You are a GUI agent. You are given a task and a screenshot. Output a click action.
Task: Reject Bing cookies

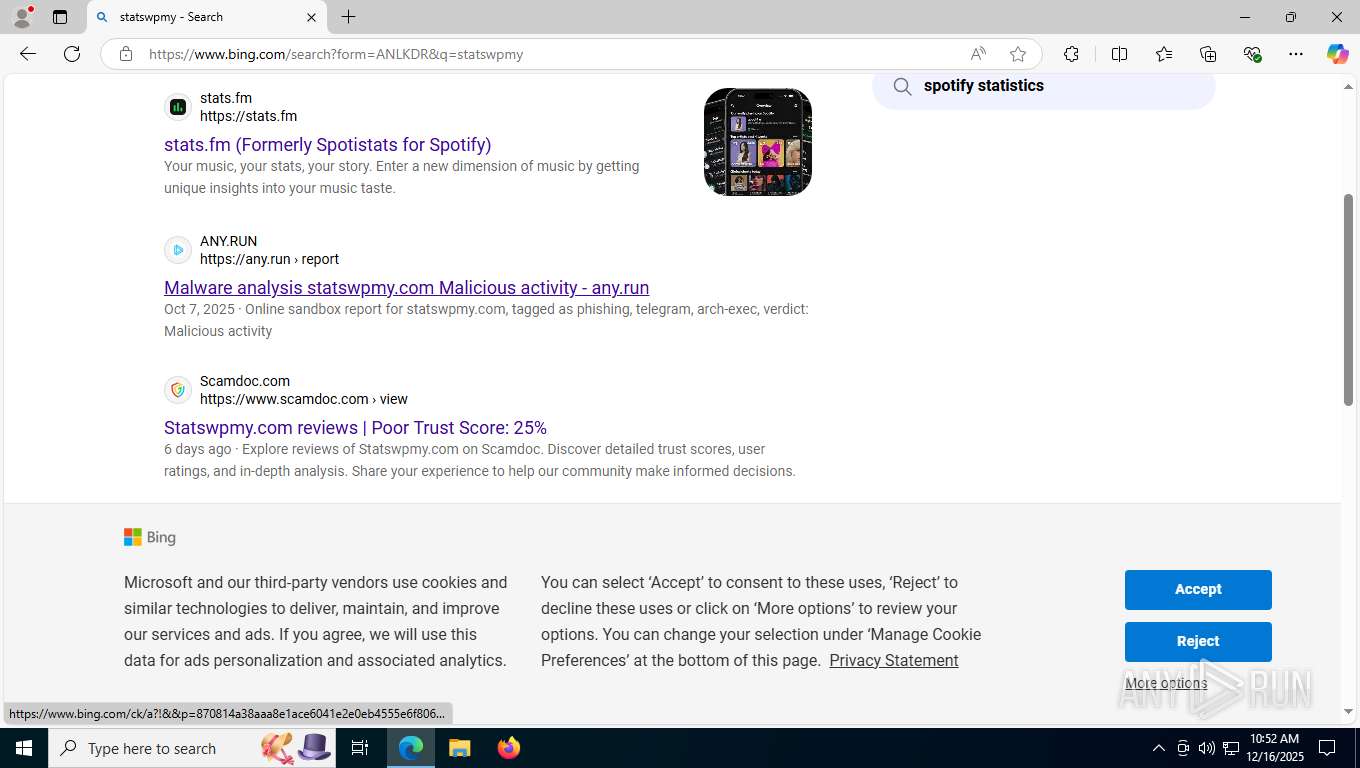tap(1198, 642)
